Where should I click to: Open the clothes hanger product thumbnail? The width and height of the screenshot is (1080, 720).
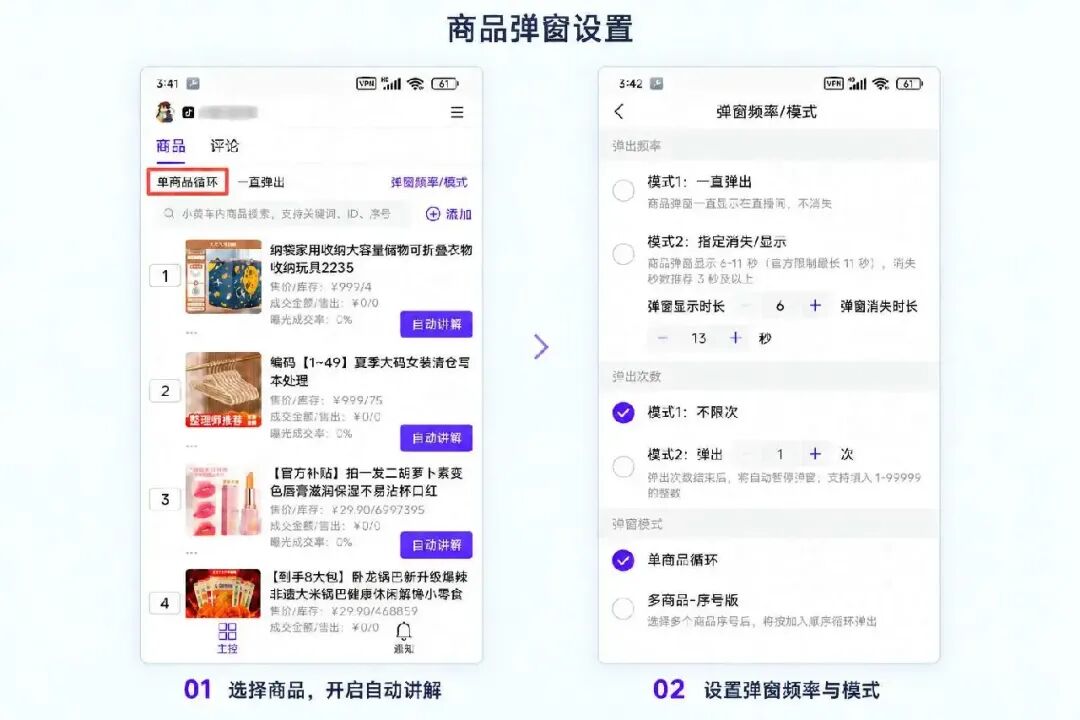[223, 390]
